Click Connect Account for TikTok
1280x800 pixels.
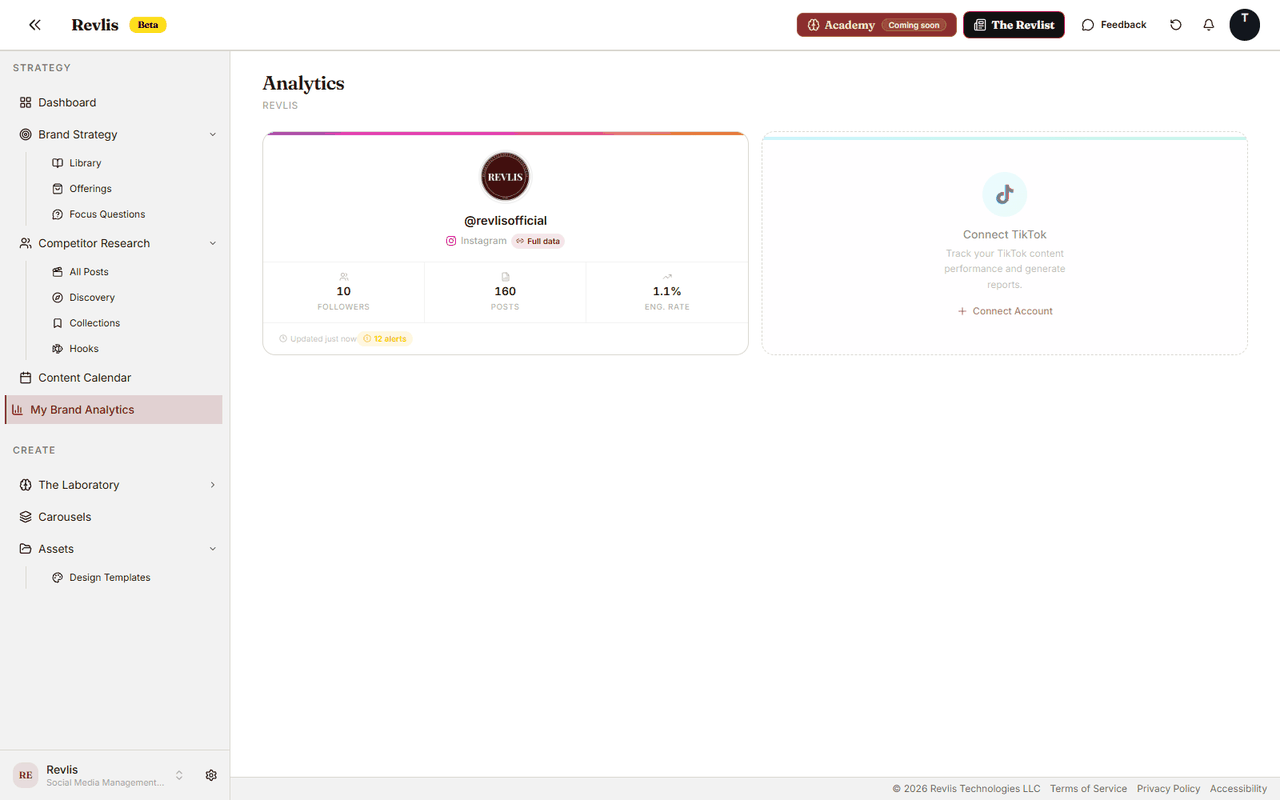[1005, 311]
